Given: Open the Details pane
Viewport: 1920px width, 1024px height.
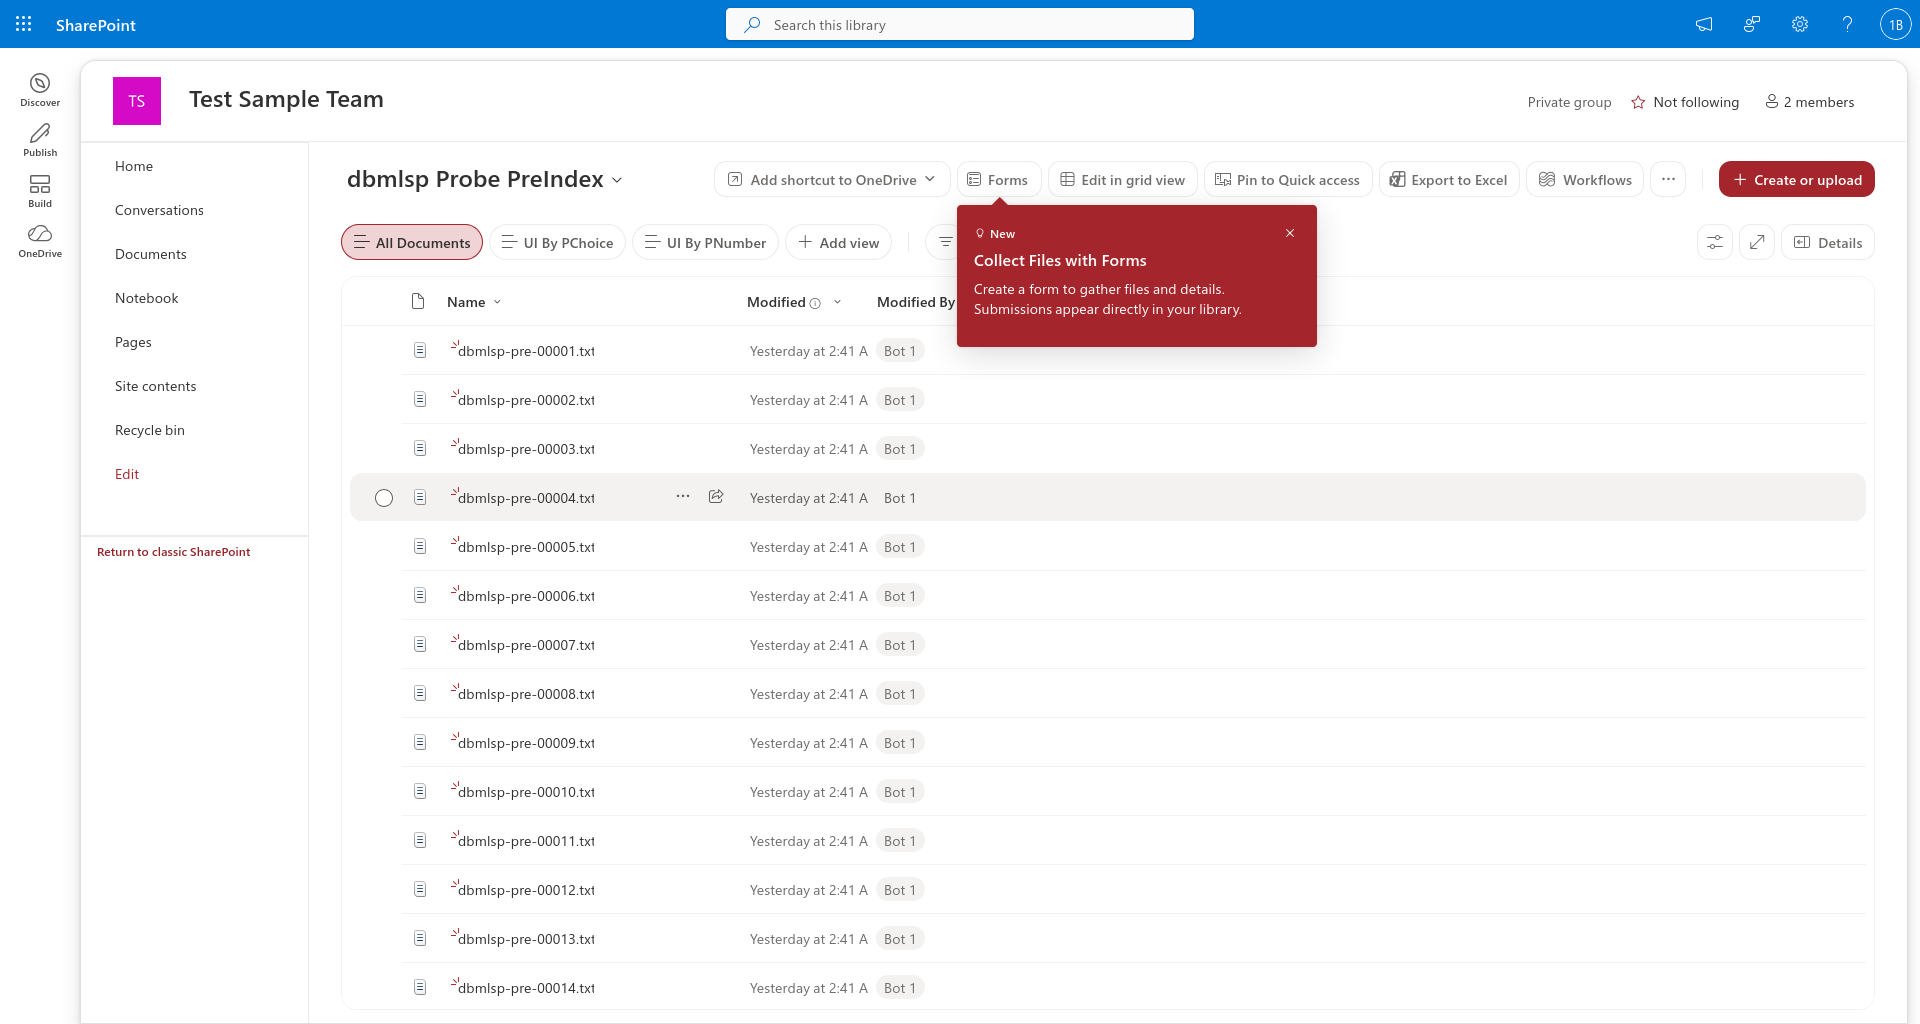Looking at the screenshot, I should point(1828,242).
